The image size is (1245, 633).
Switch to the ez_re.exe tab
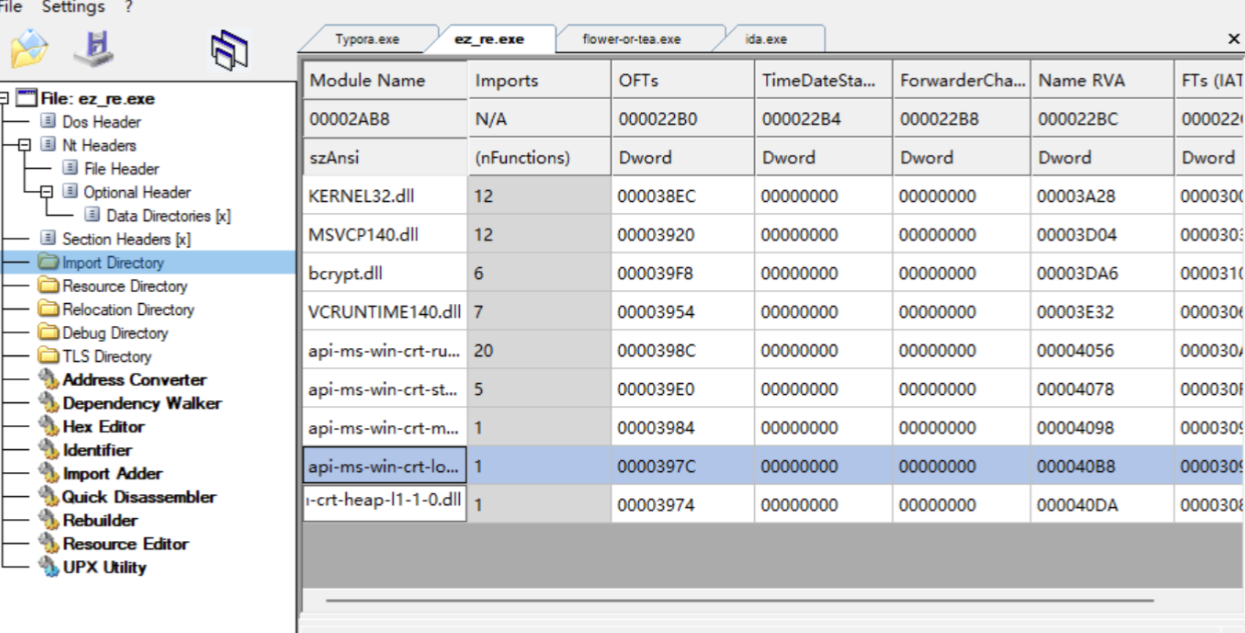[489, 39]
